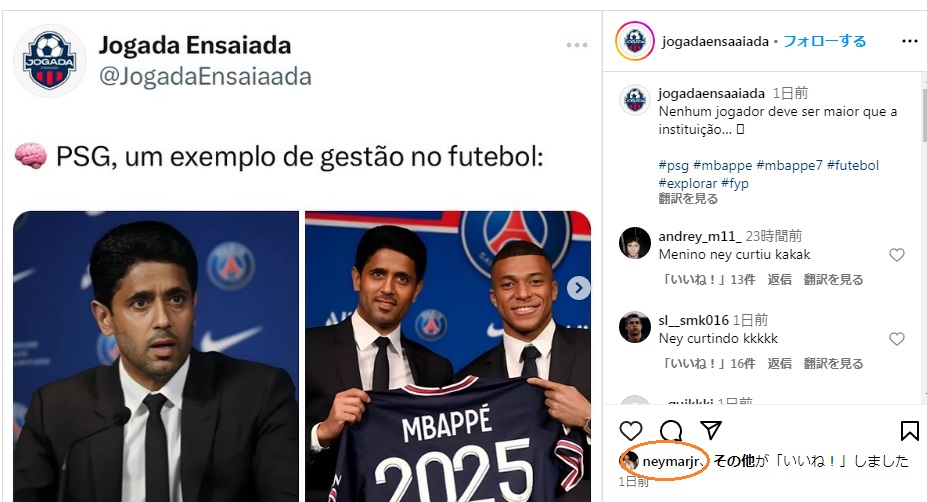This screenshot has height=502, width=927.
Task: Open jogadaensaaiada profile picture in header
Action: (x=634, y=41)
